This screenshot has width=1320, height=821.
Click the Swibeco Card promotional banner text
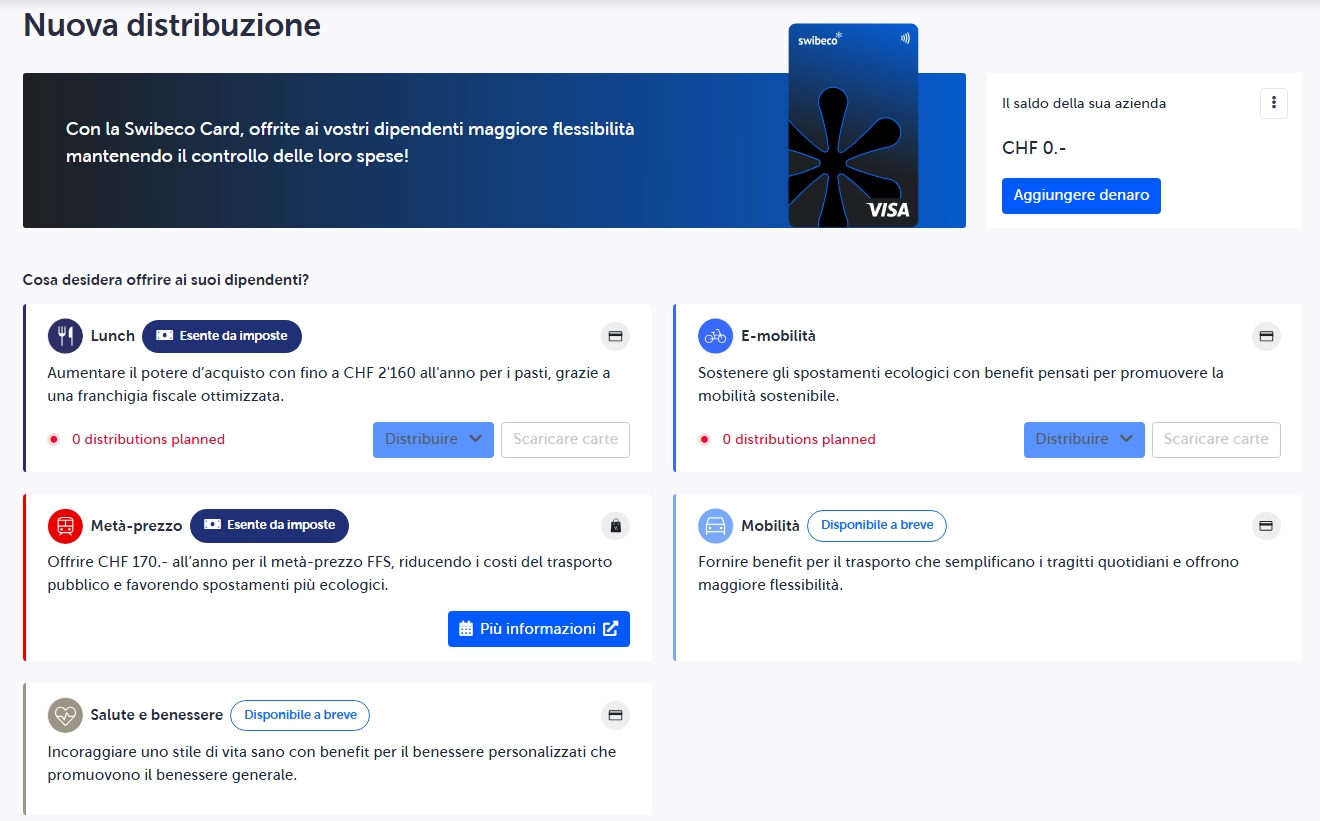[x=350, y=143]
